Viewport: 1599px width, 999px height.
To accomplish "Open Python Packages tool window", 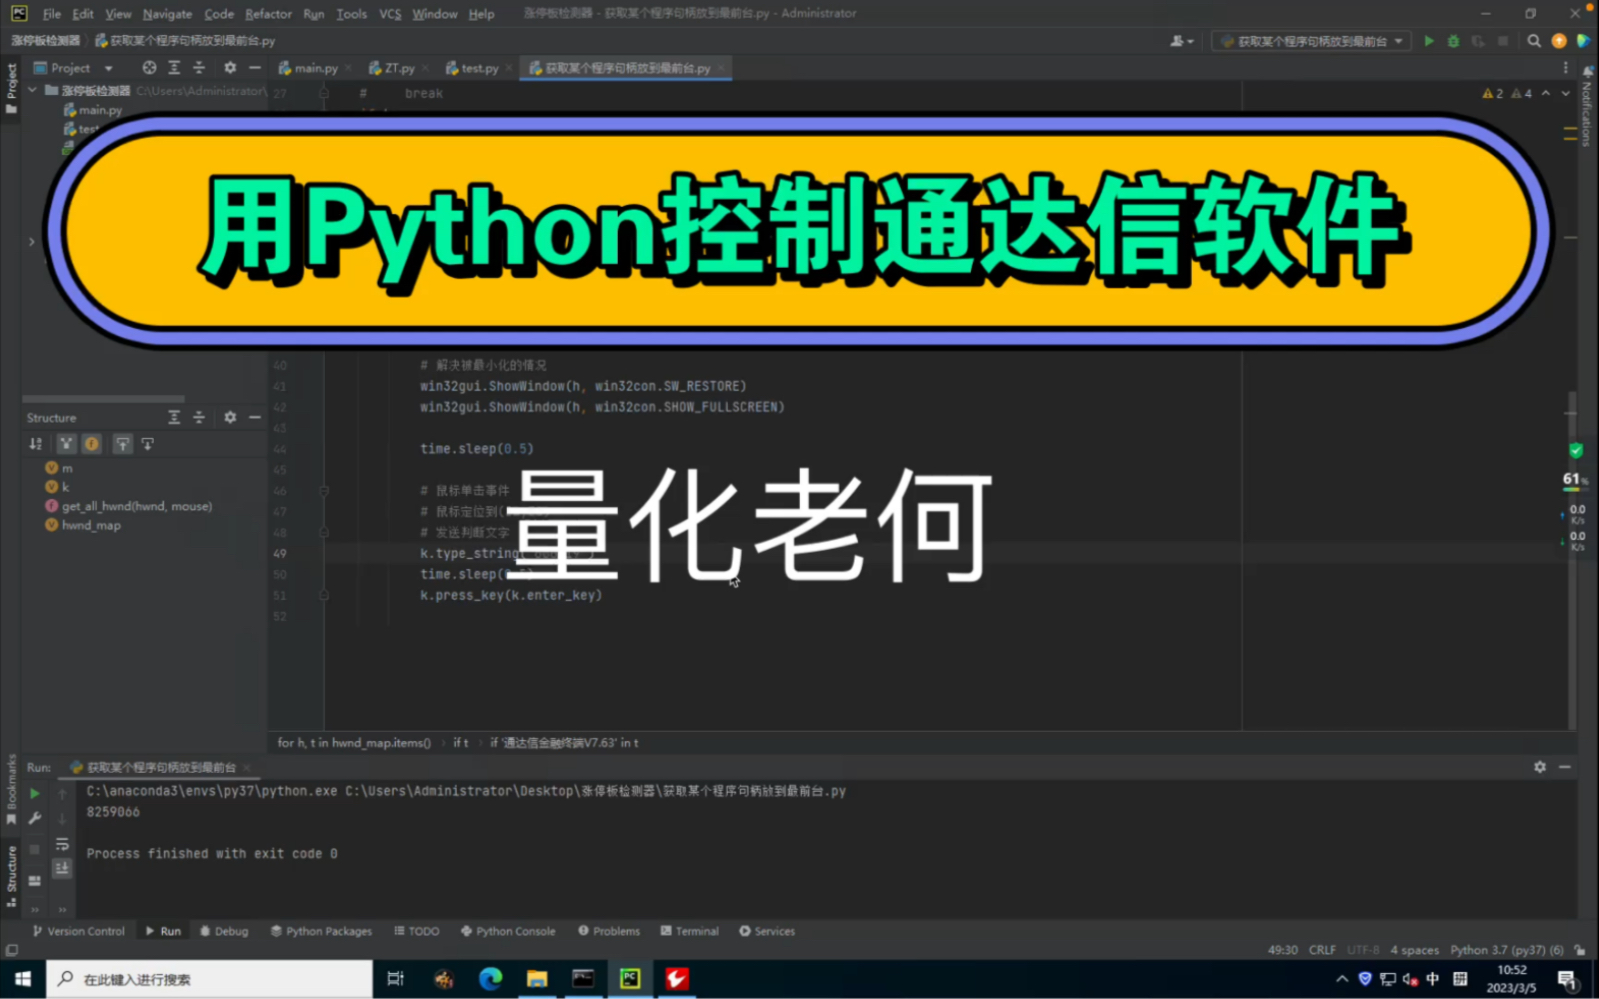I will [321, 931].
